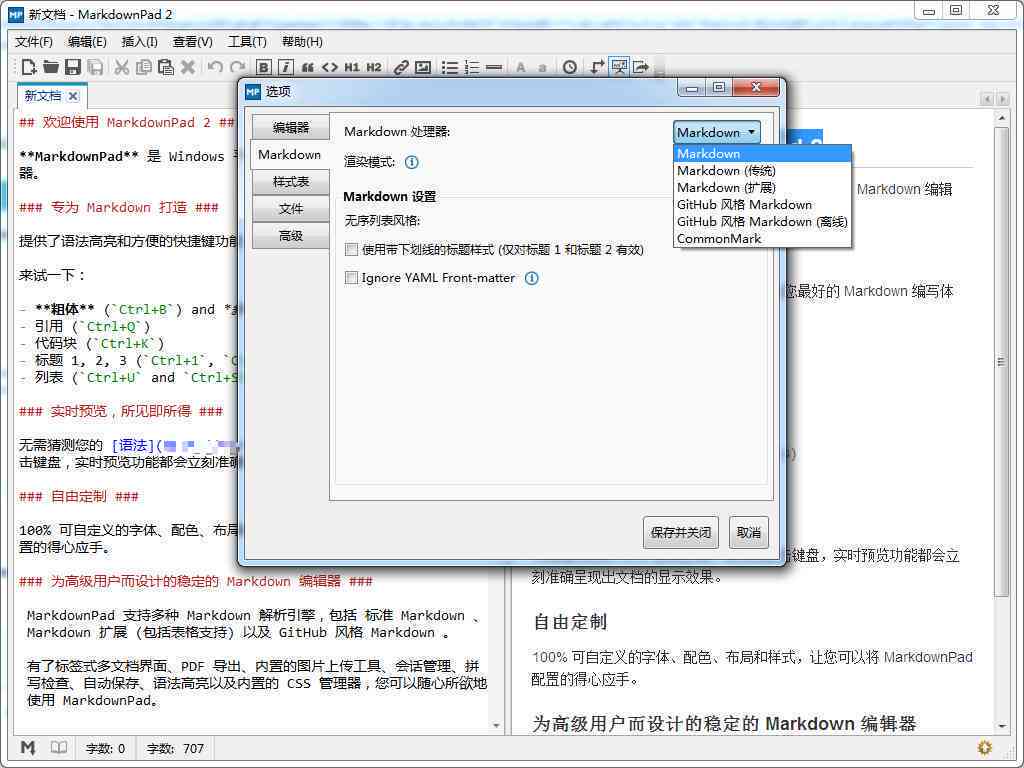The width and height of the screenshot is (1024, 768).
Task: Click the Copy icon in toolbar
Action: pyautogui.click(x=144, y=67)
